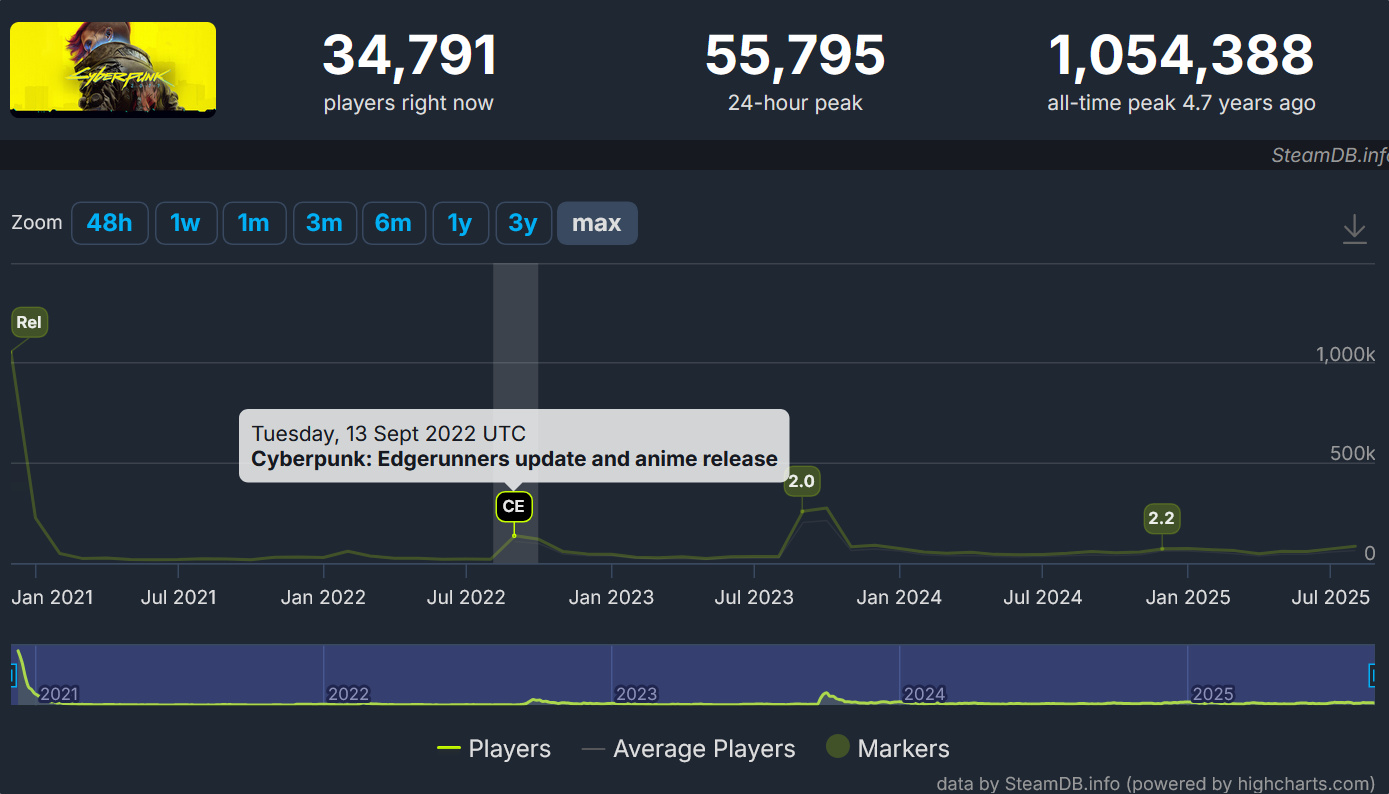Click the Jan 2022 x-axis label
Screen dimensions: 1389x794
pyautogui.click(x=323, y=598)
